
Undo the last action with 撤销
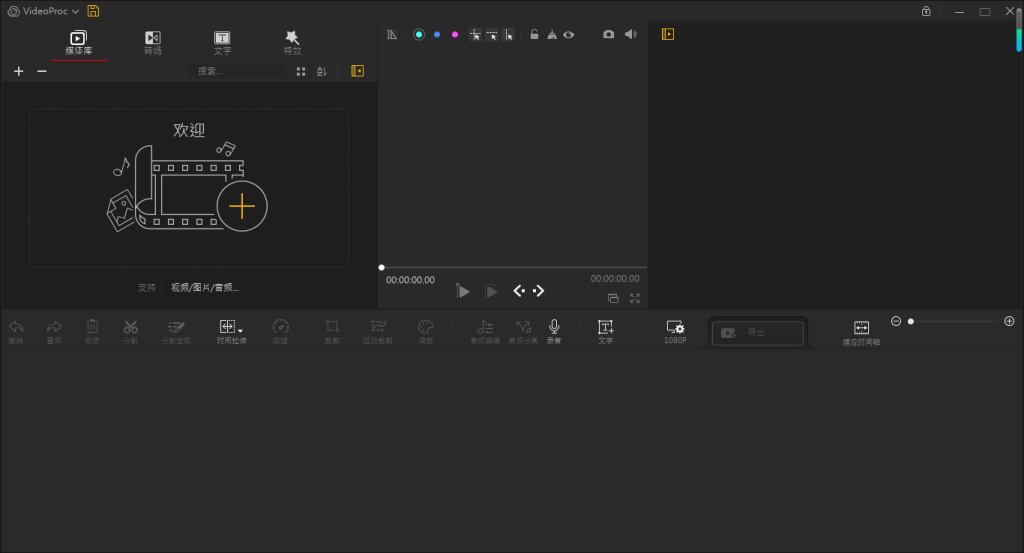pyautogui.click(x=16, y=331)
